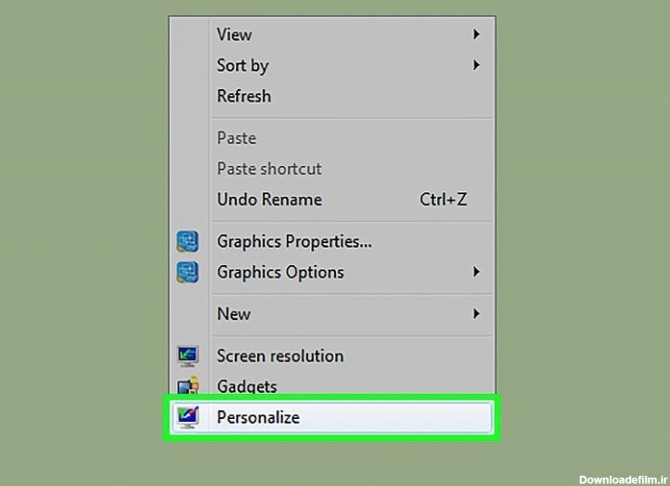The image size is (670, 486).
Task: Click the Personalize icon
Action: pos(187,417)
